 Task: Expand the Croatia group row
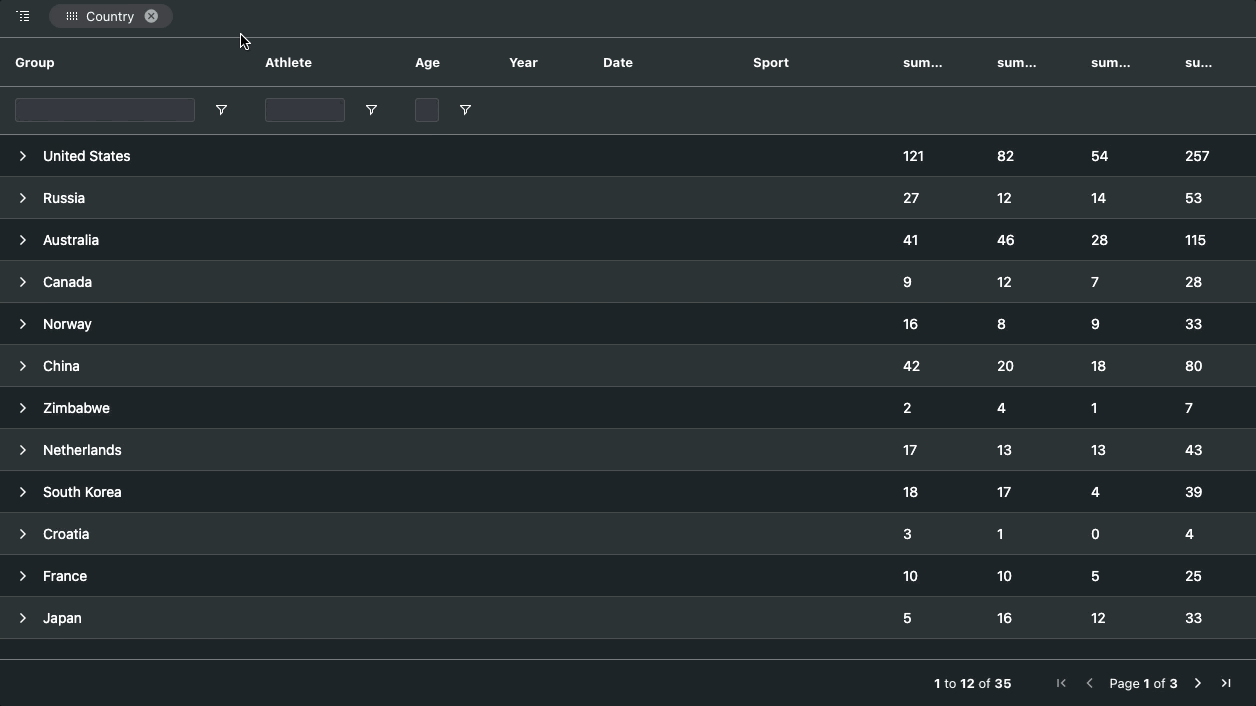click(x=23, y=534)
